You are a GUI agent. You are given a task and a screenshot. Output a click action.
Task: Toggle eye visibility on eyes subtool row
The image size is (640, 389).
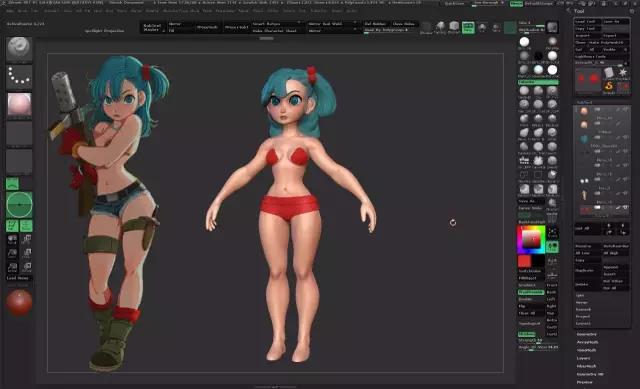click(x=625, y=180)
